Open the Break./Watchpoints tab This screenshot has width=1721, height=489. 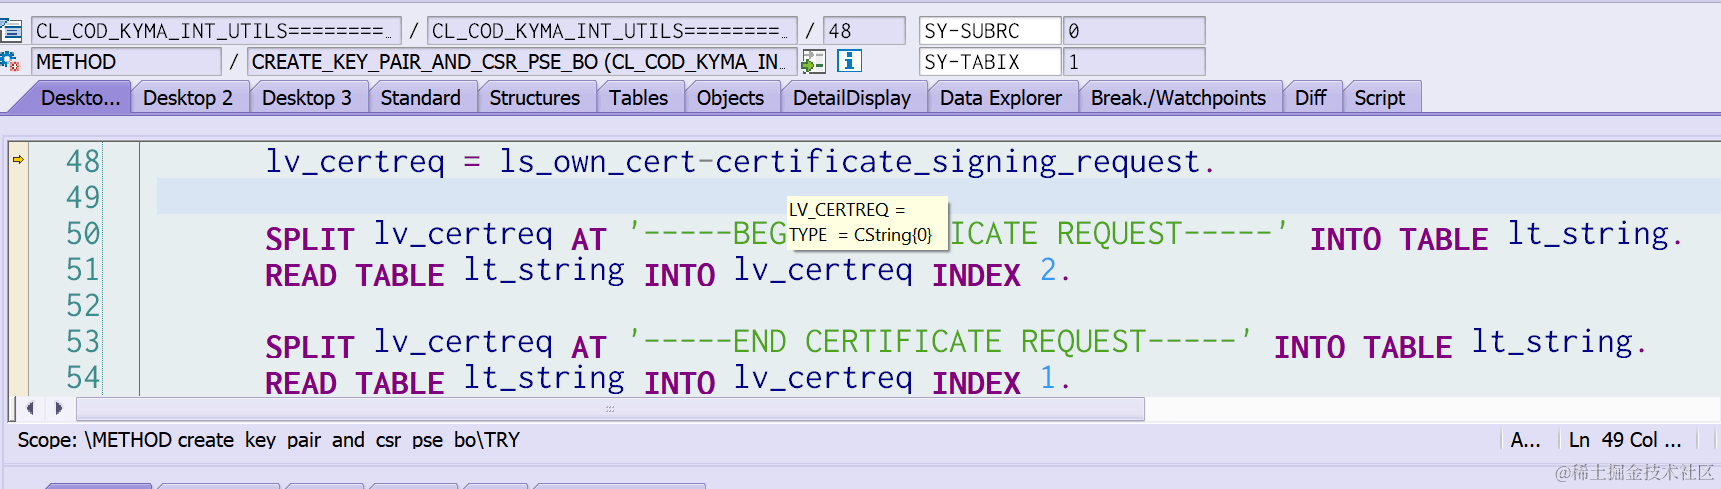click(1179, 98)
